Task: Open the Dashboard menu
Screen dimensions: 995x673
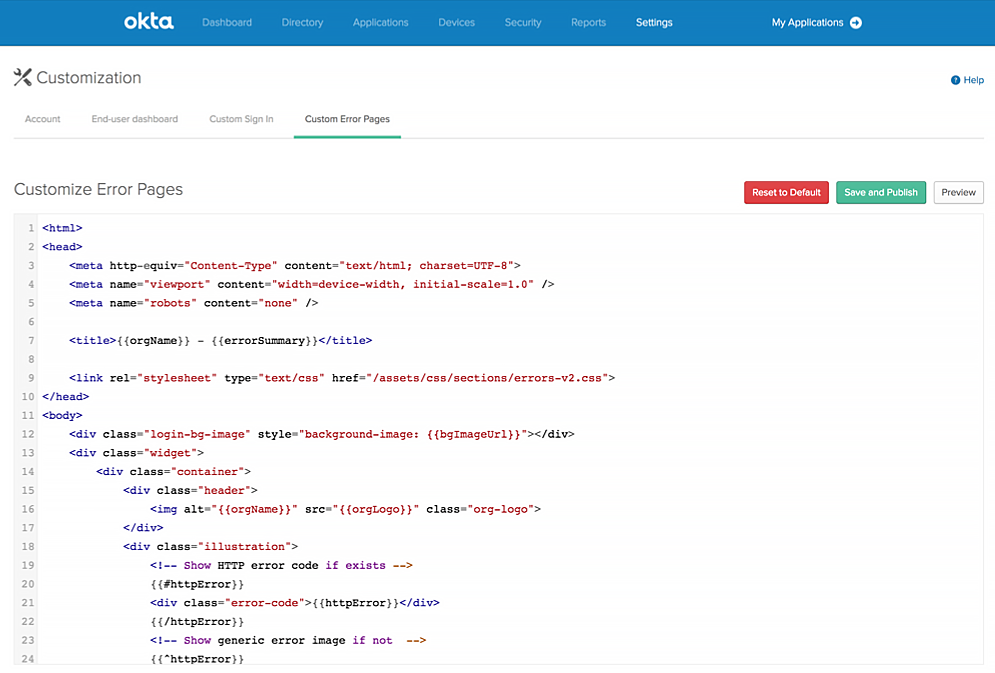Action: pyautogui.click(x=227, y=22)
